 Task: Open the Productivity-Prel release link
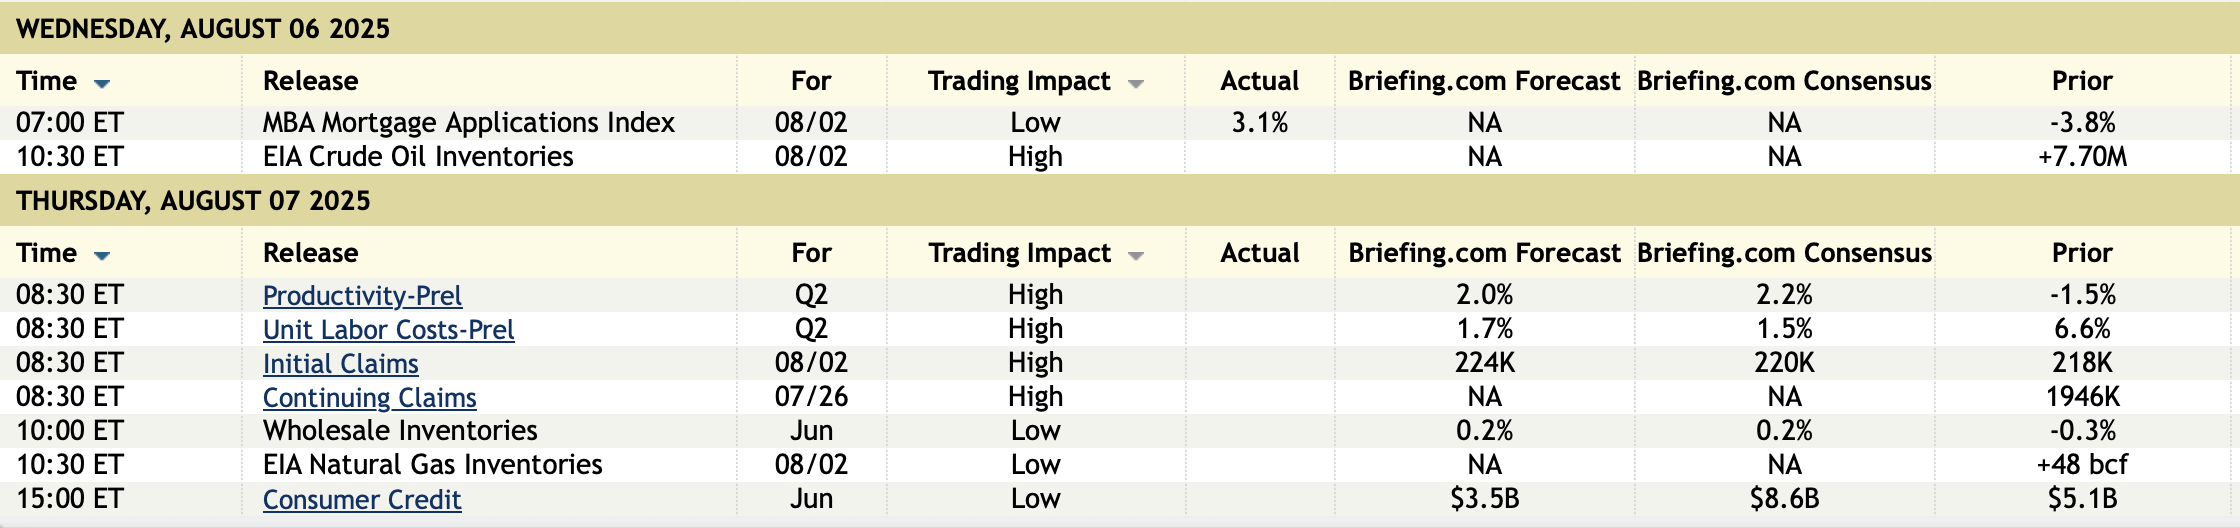point(362,295)
